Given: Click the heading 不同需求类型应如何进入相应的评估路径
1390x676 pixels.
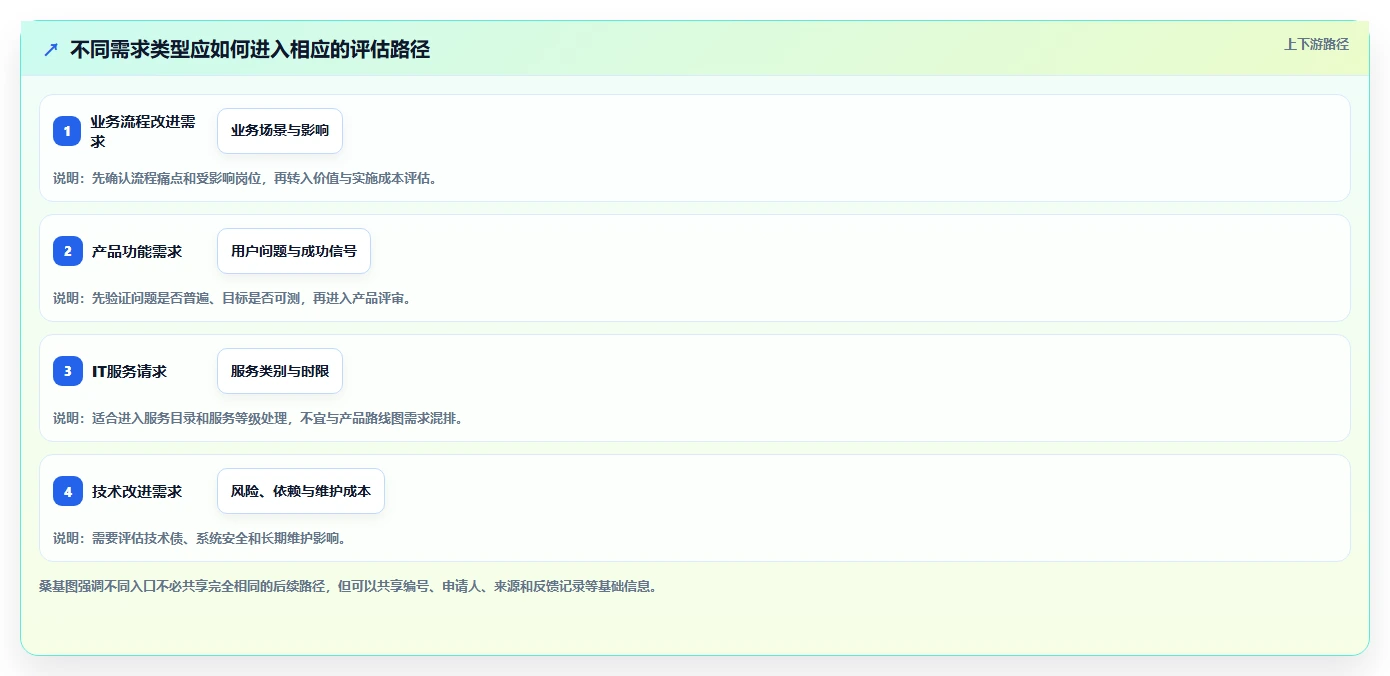Looking at the screenshot, I should click(x=250, y=50).
